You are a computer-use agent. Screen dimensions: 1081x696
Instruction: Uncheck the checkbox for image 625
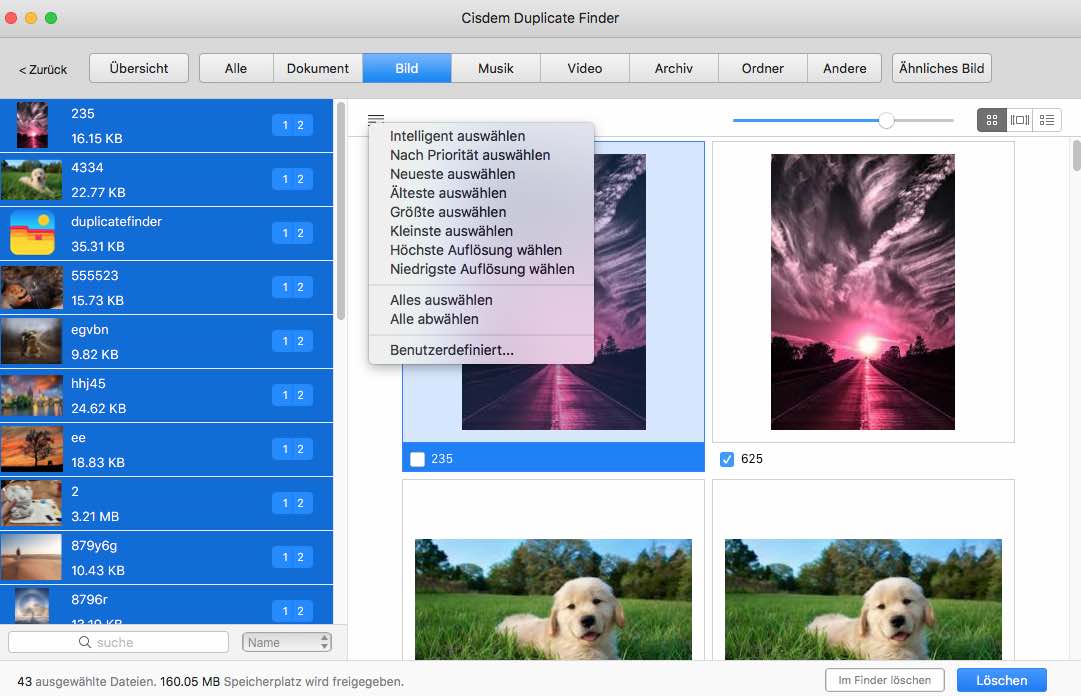click(x=727, y=459)
